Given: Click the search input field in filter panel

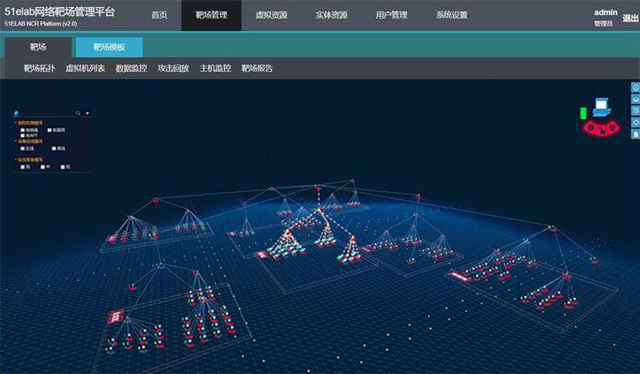Looking at the screenshot, I should [47, 113].
